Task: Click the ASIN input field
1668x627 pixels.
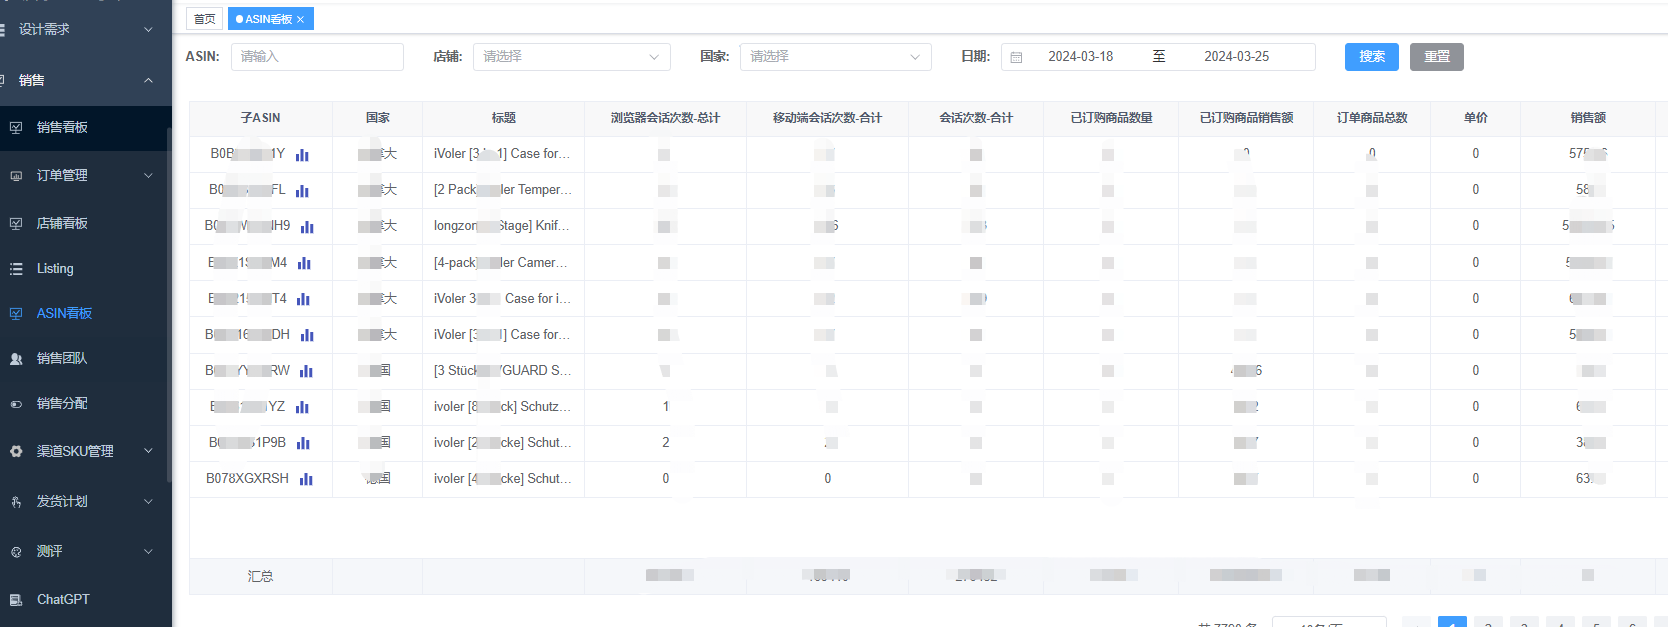Action: (x=317, y=57)
